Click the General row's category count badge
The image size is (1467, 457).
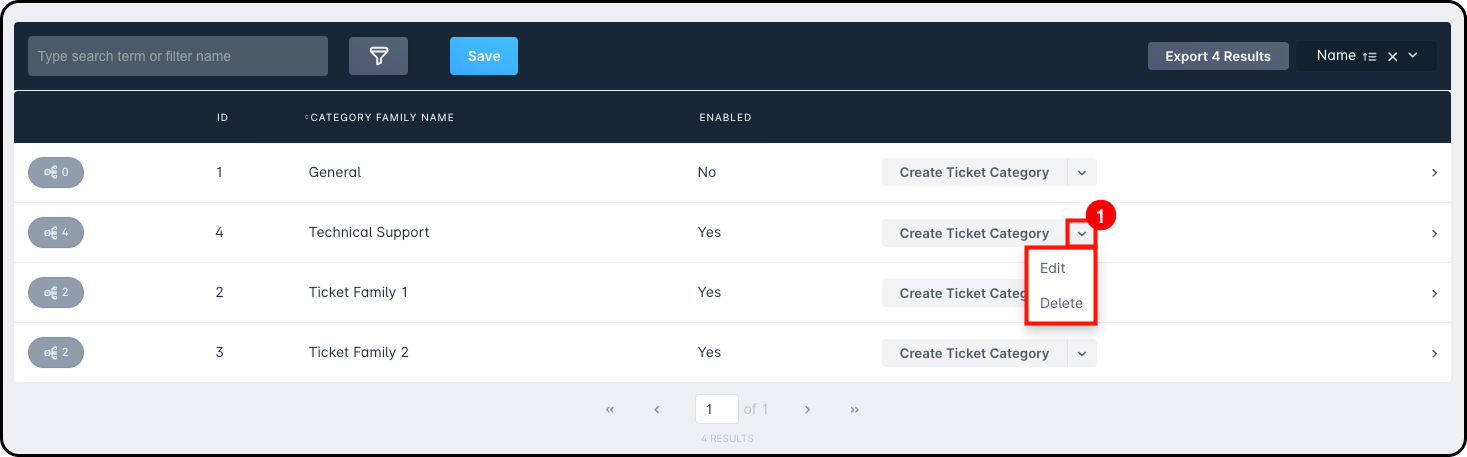[x=56, y=172]
